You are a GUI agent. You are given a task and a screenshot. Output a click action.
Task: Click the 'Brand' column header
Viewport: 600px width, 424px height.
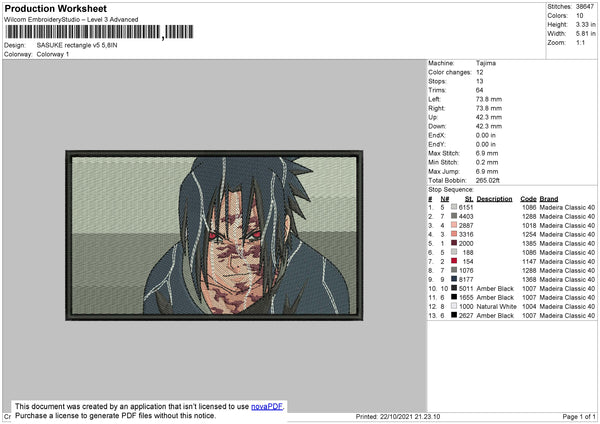(x=549, y=199)
